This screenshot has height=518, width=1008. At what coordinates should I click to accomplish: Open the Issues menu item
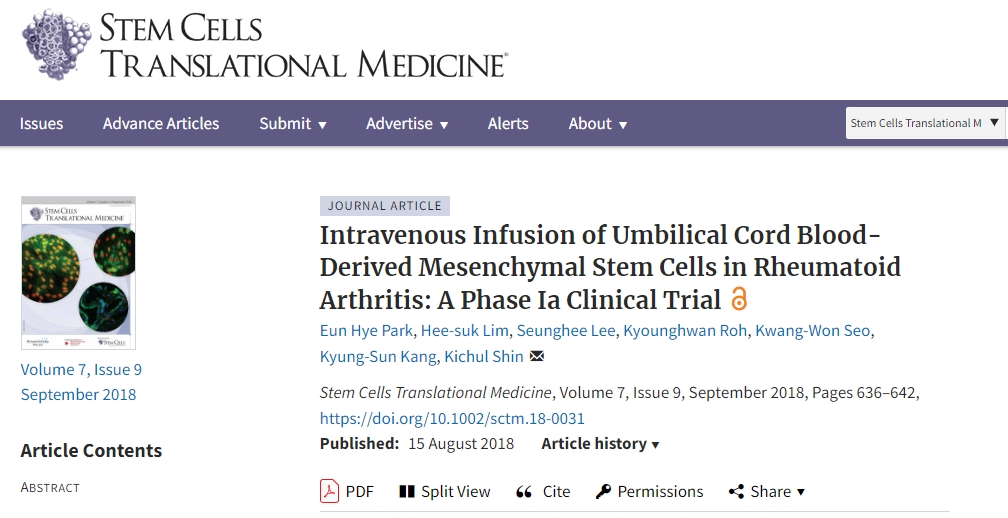click(42, 124)
